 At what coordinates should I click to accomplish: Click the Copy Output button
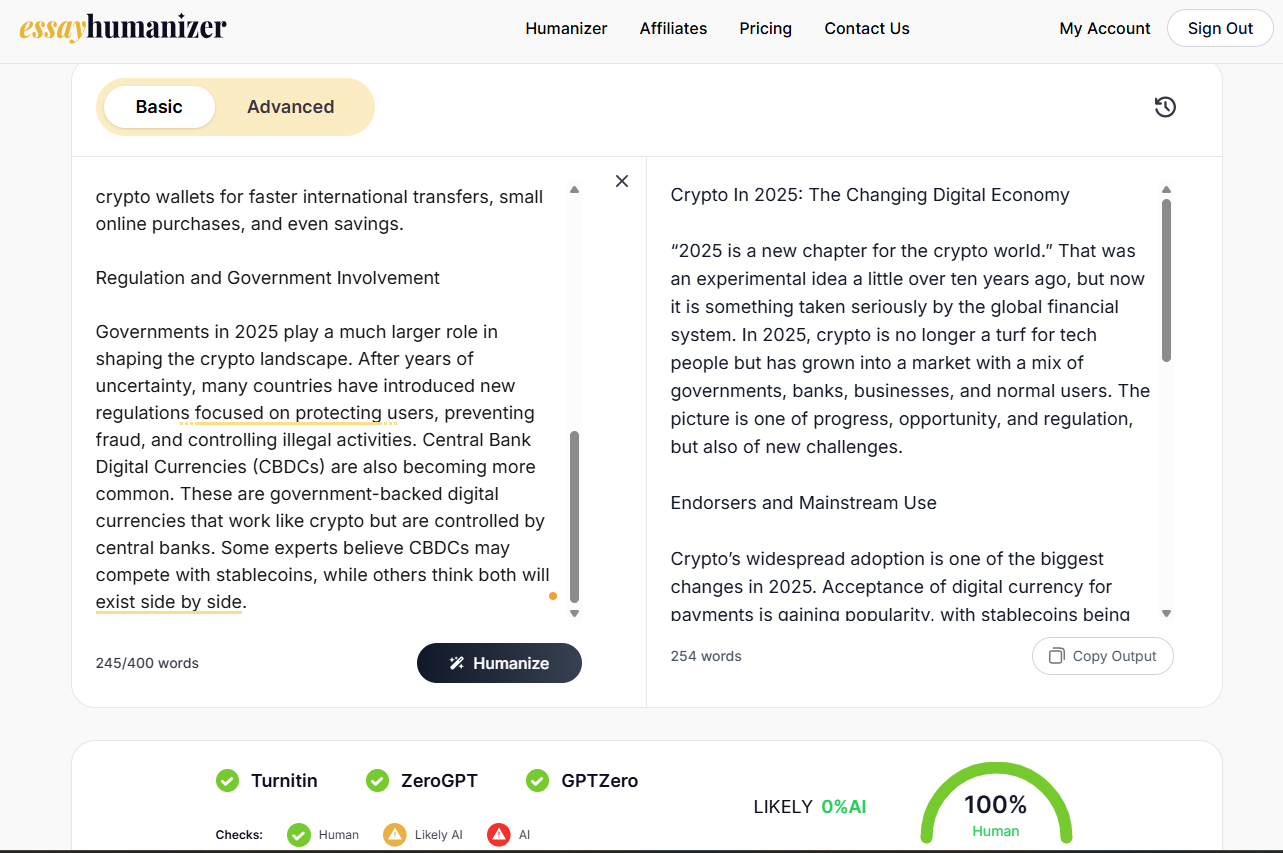point(1102,656)
